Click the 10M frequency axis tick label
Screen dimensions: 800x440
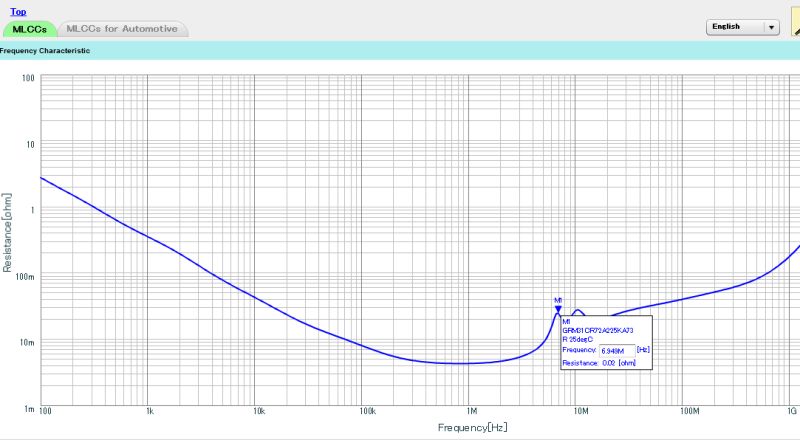click(581, 411)
